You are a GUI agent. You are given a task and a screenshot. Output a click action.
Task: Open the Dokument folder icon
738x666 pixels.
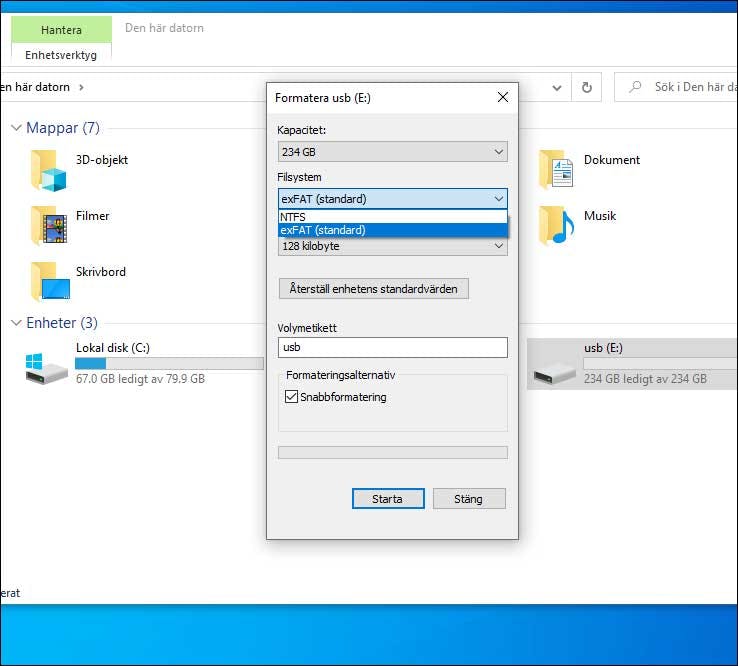click(x=556, y=170)
